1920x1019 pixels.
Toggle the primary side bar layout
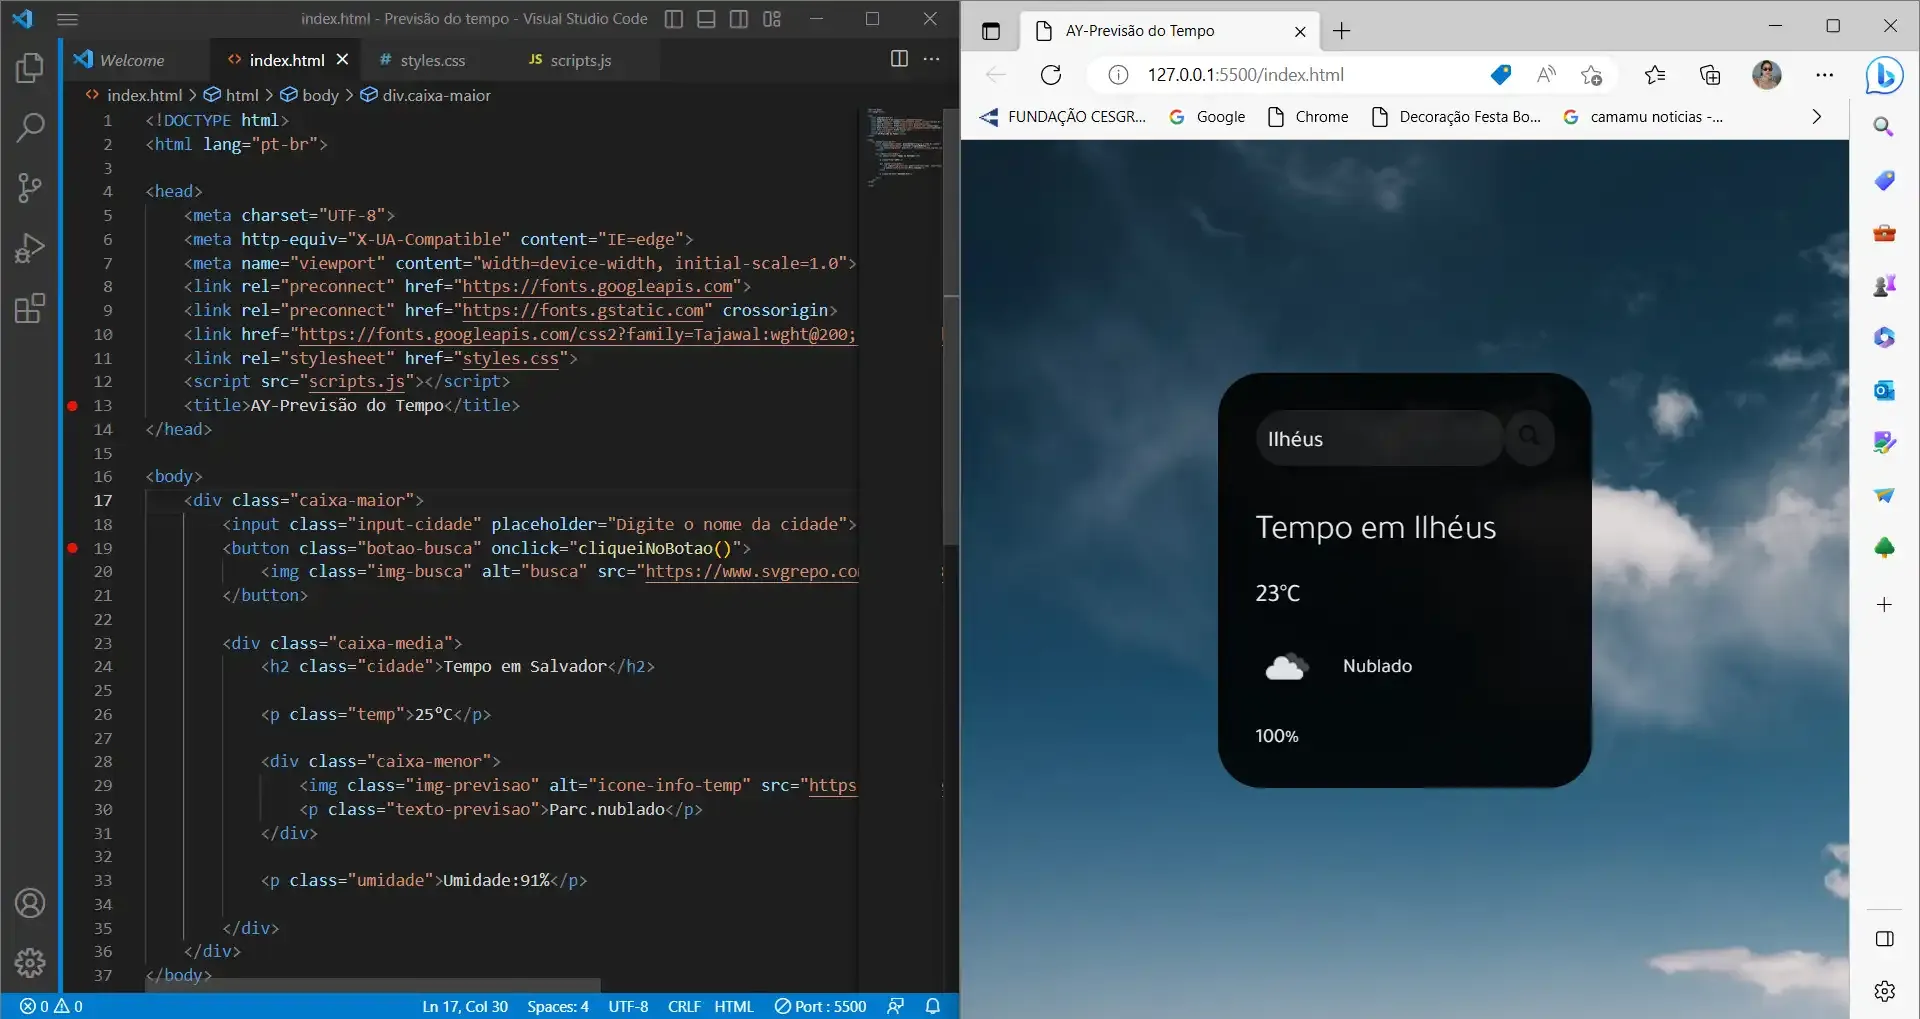(x=674, y=19)
